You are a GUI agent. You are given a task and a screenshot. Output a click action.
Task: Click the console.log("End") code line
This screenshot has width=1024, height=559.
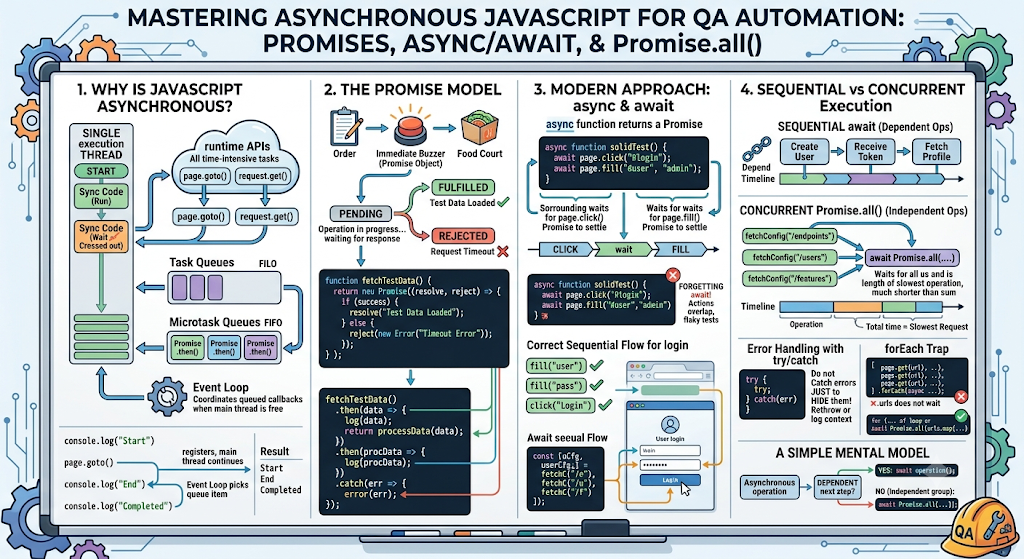104,484
